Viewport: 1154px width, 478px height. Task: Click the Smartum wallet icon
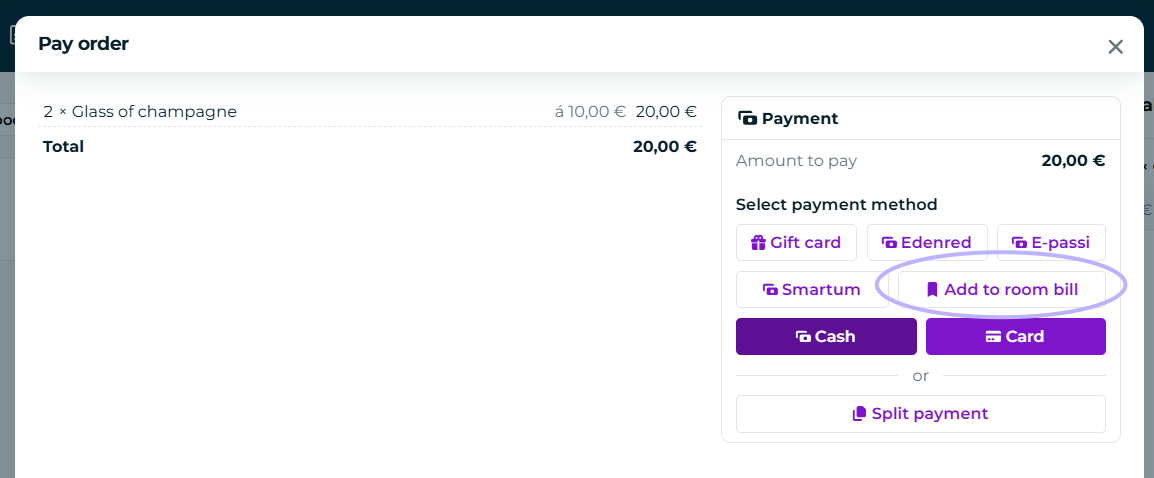tap(770, 289)
